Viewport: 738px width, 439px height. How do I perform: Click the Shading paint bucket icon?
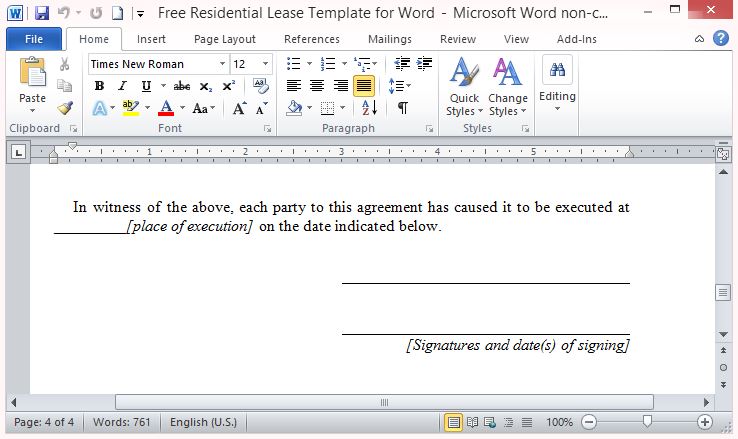coord(295,108)
